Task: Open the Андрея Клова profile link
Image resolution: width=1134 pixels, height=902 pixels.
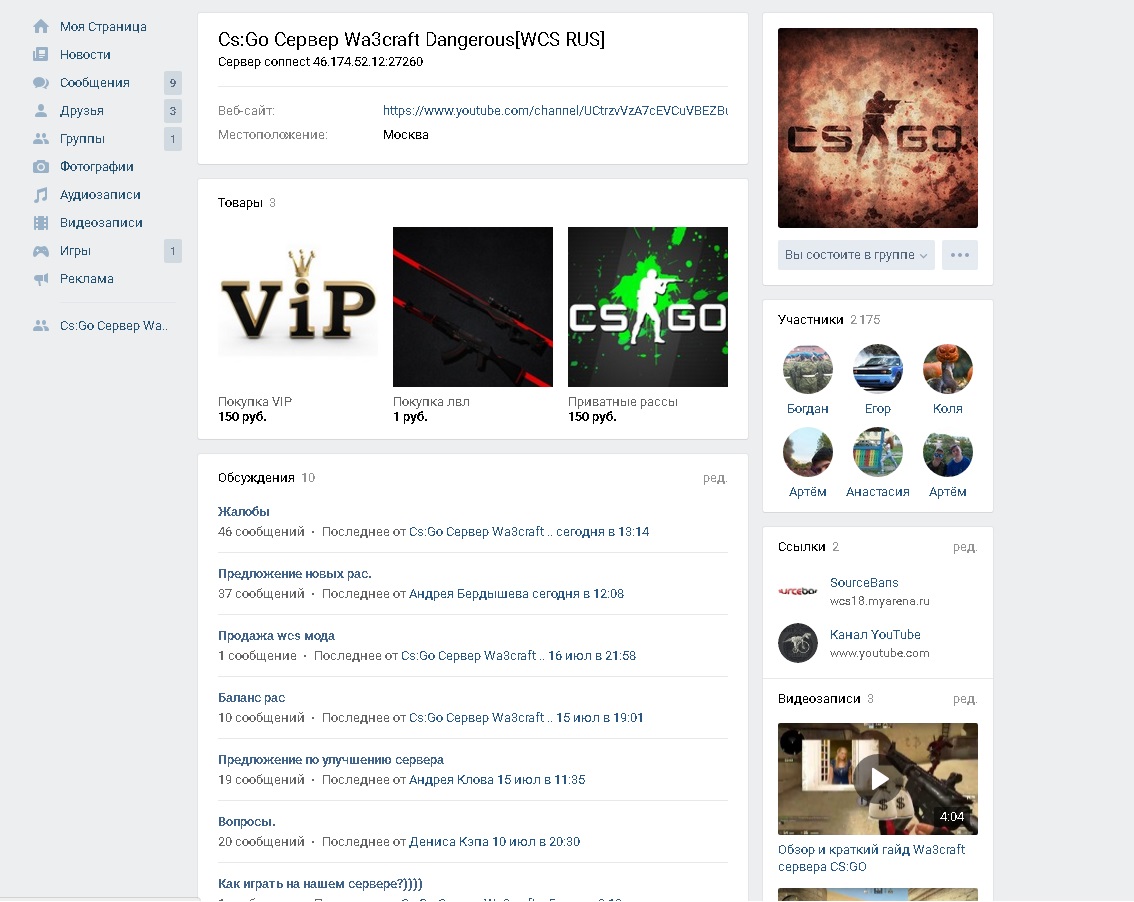Action: pos(451,780)
